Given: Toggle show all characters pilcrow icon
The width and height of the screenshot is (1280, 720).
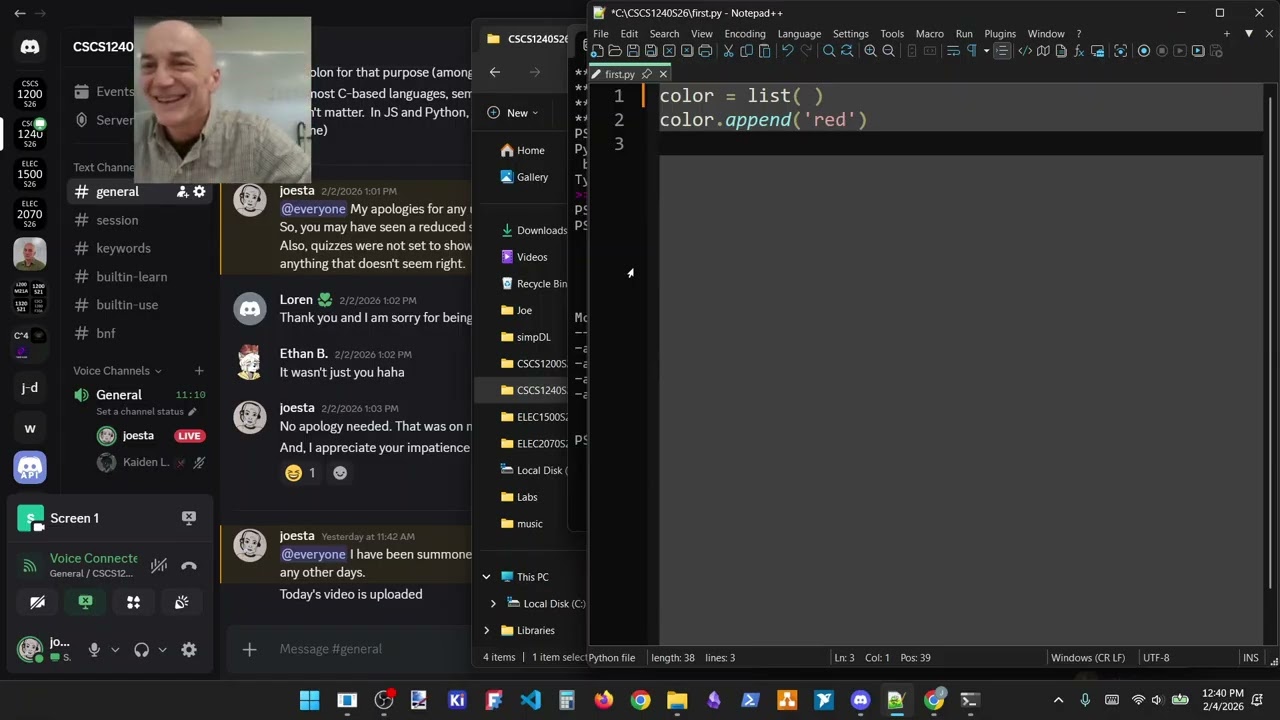Looking at the screenshot, I should (x=971, y=51).
